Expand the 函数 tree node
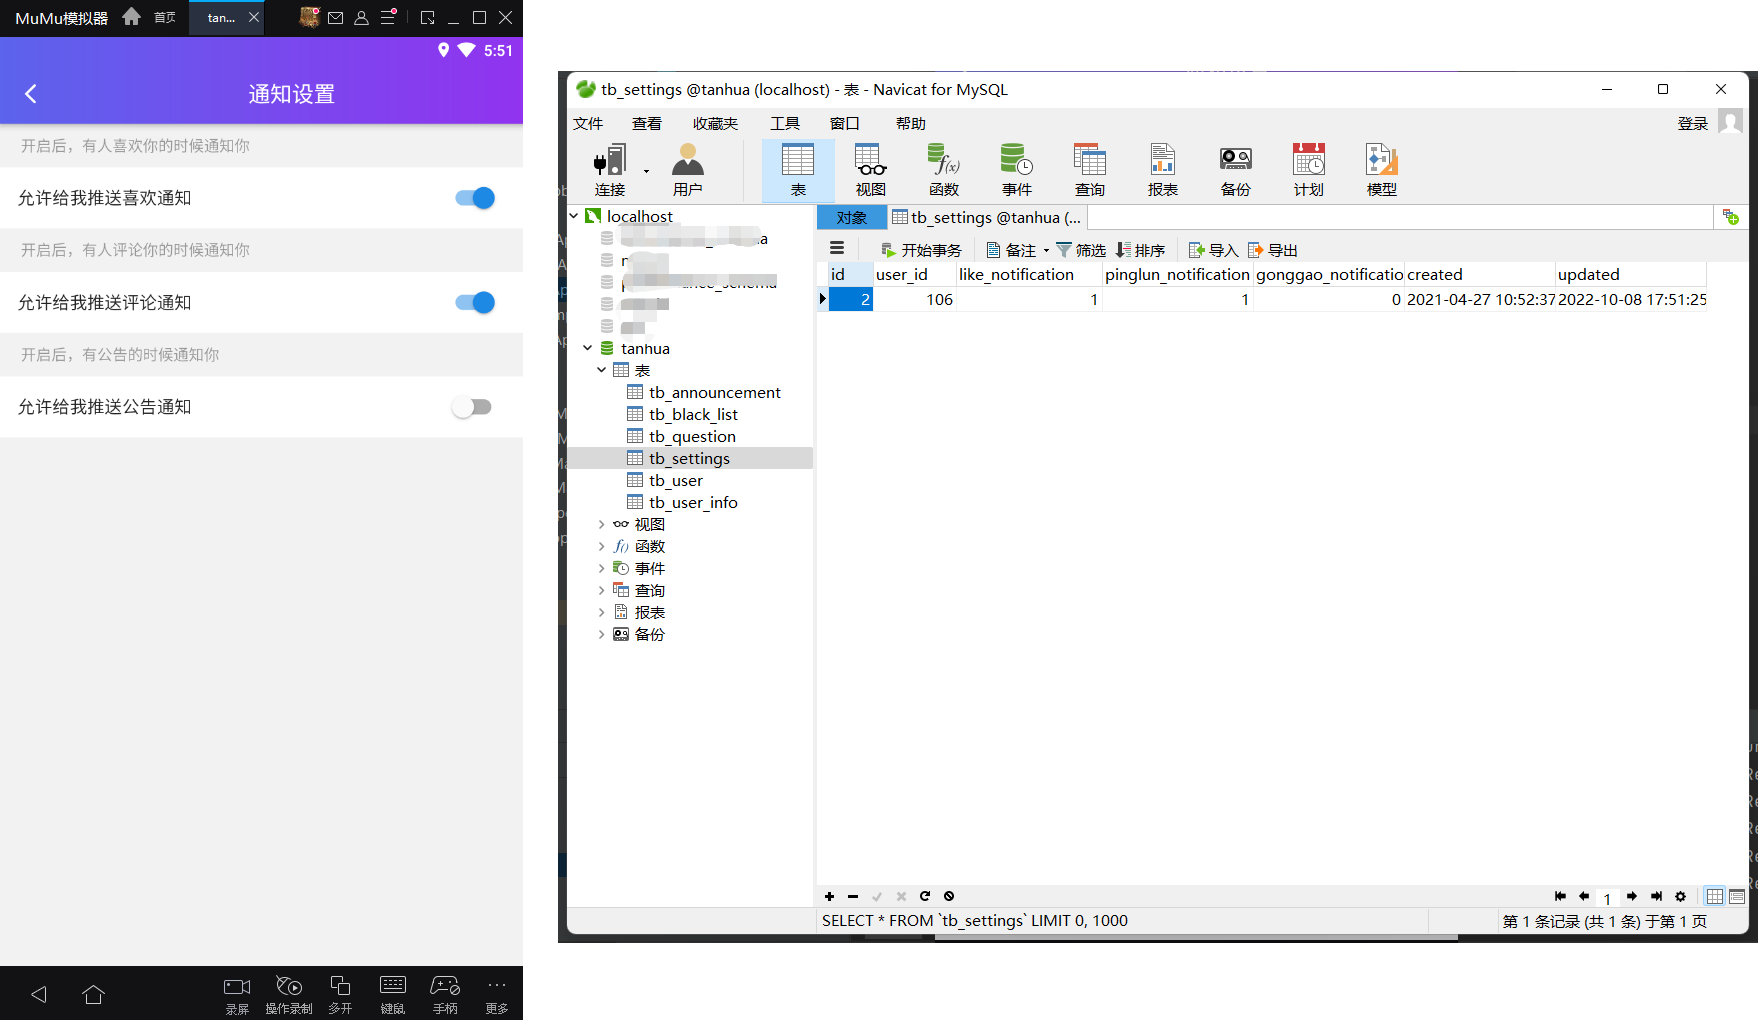 (x=601, y=546)
